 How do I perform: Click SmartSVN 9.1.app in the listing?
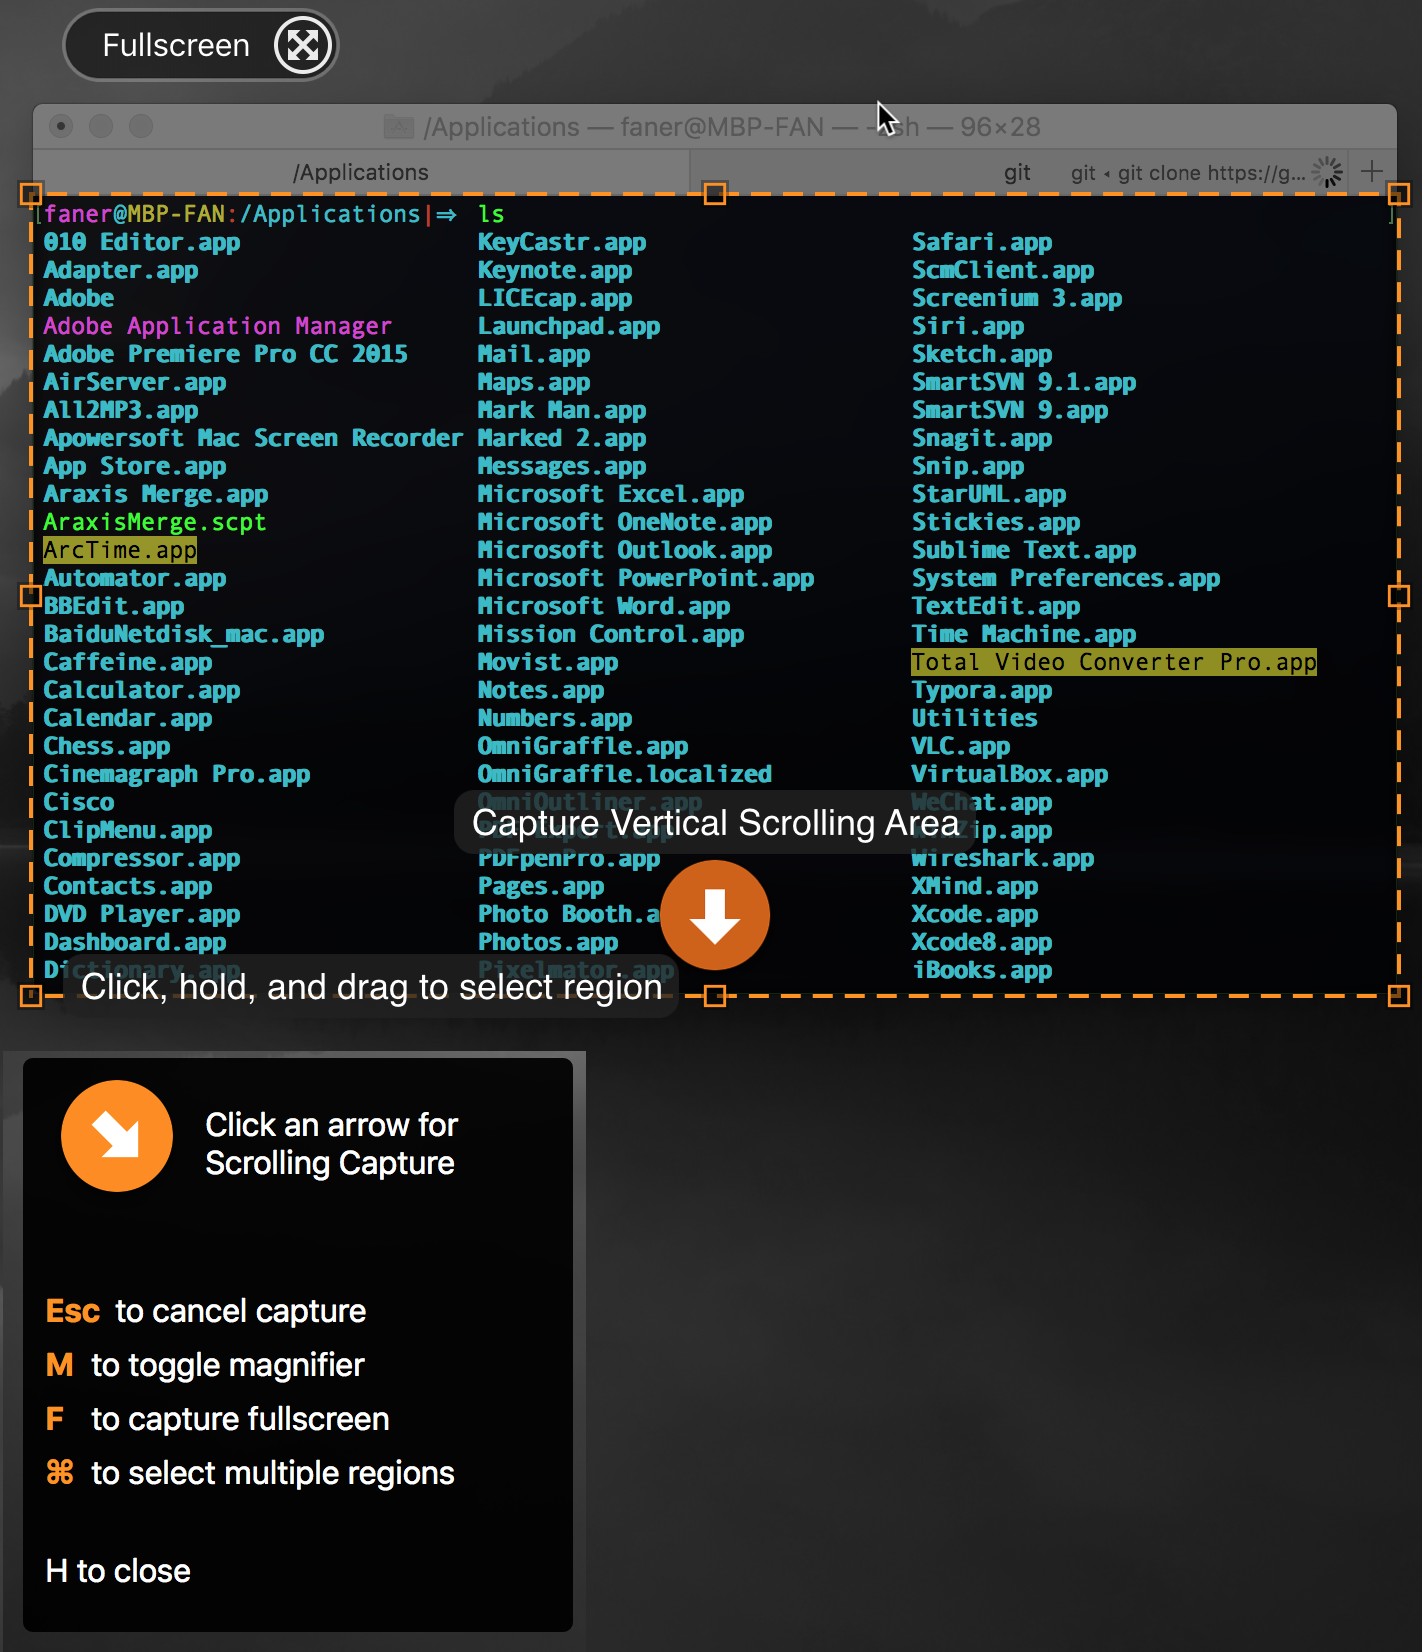pyautogui.click(x=1024, y=382)
